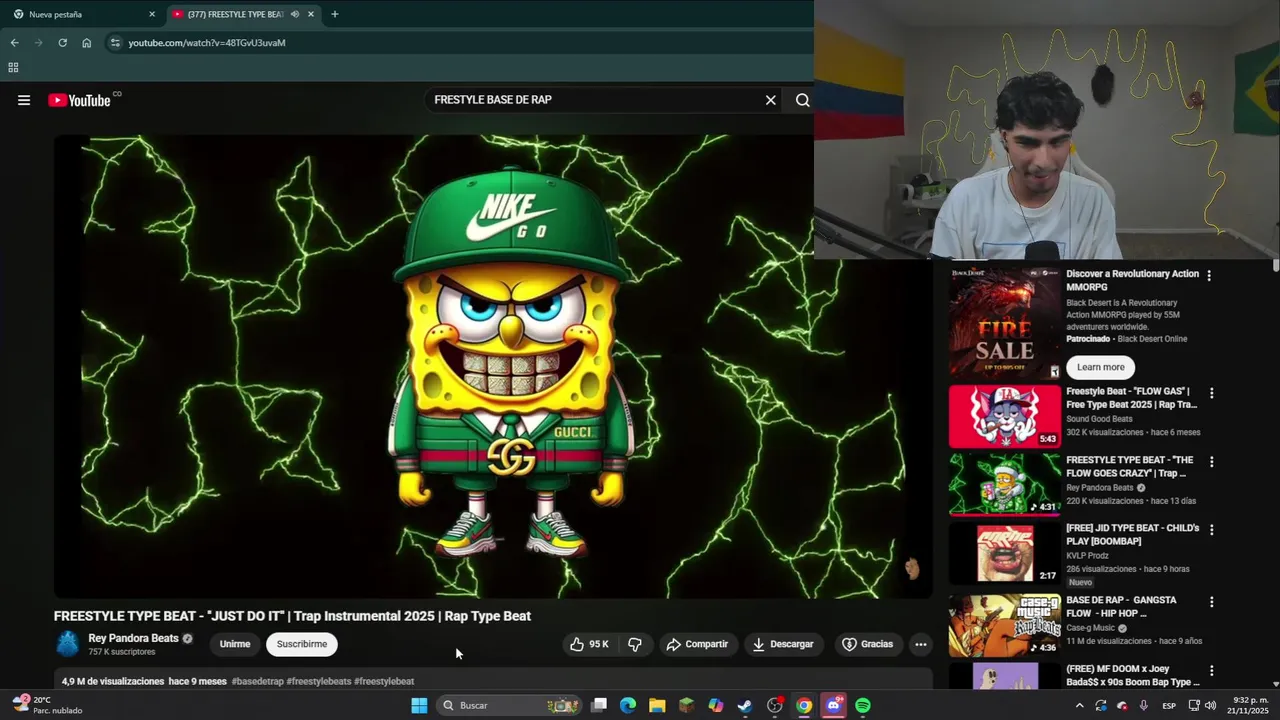Open the Windows Start menu
This screenshot has width=1280, height=720.
coord(419,705)
